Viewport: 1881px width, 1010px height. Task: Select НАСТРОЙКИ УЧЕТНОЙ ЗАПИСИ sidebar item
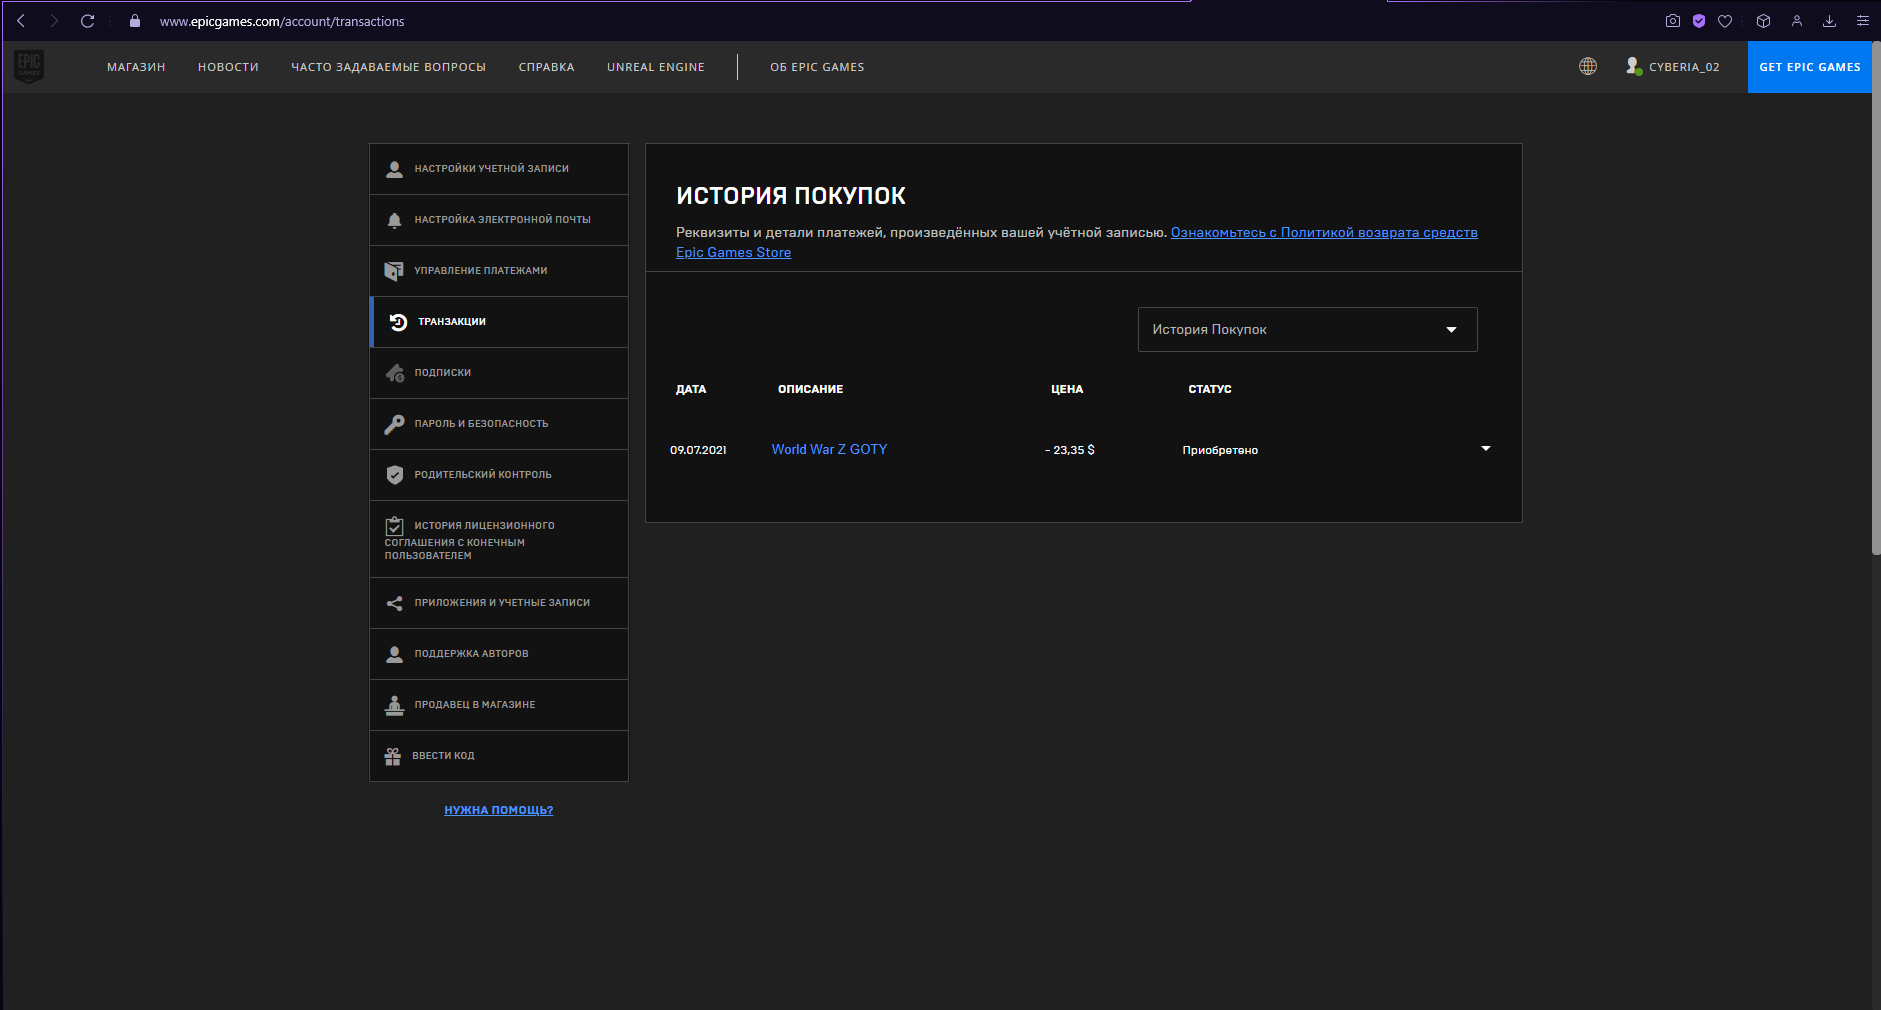pos(499,169)
